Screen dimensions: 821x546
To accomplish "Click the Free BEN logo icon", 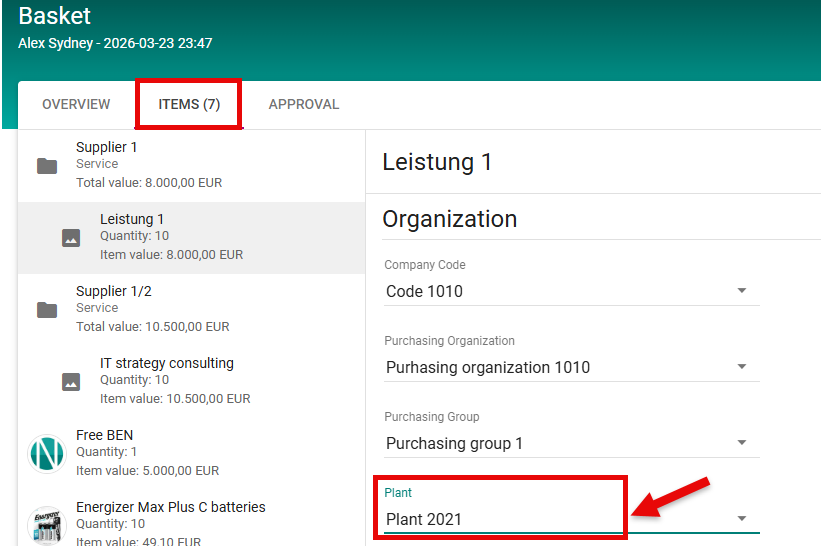I will 46,453.
